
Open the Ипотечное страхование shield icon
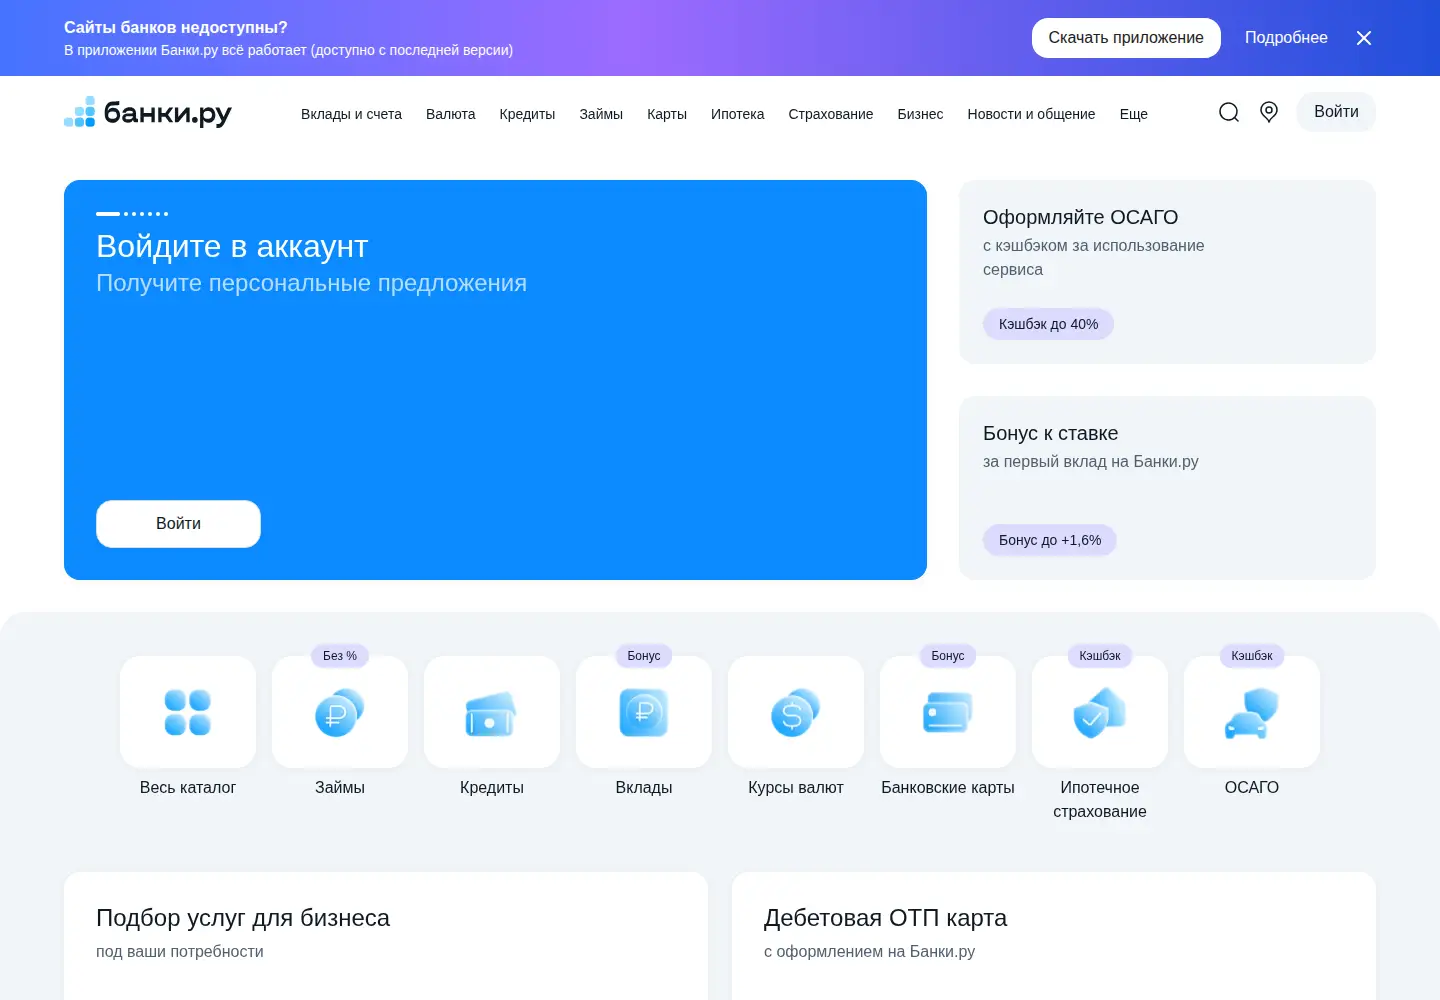1100,712
